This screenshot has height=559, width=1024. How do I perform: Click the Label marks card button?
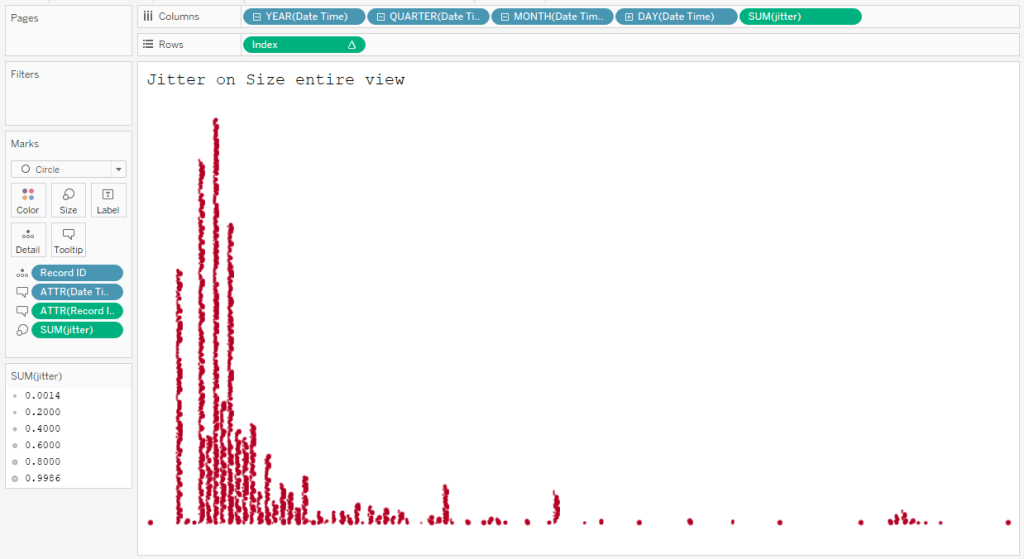pyautogui.click(x=108, y=200)
